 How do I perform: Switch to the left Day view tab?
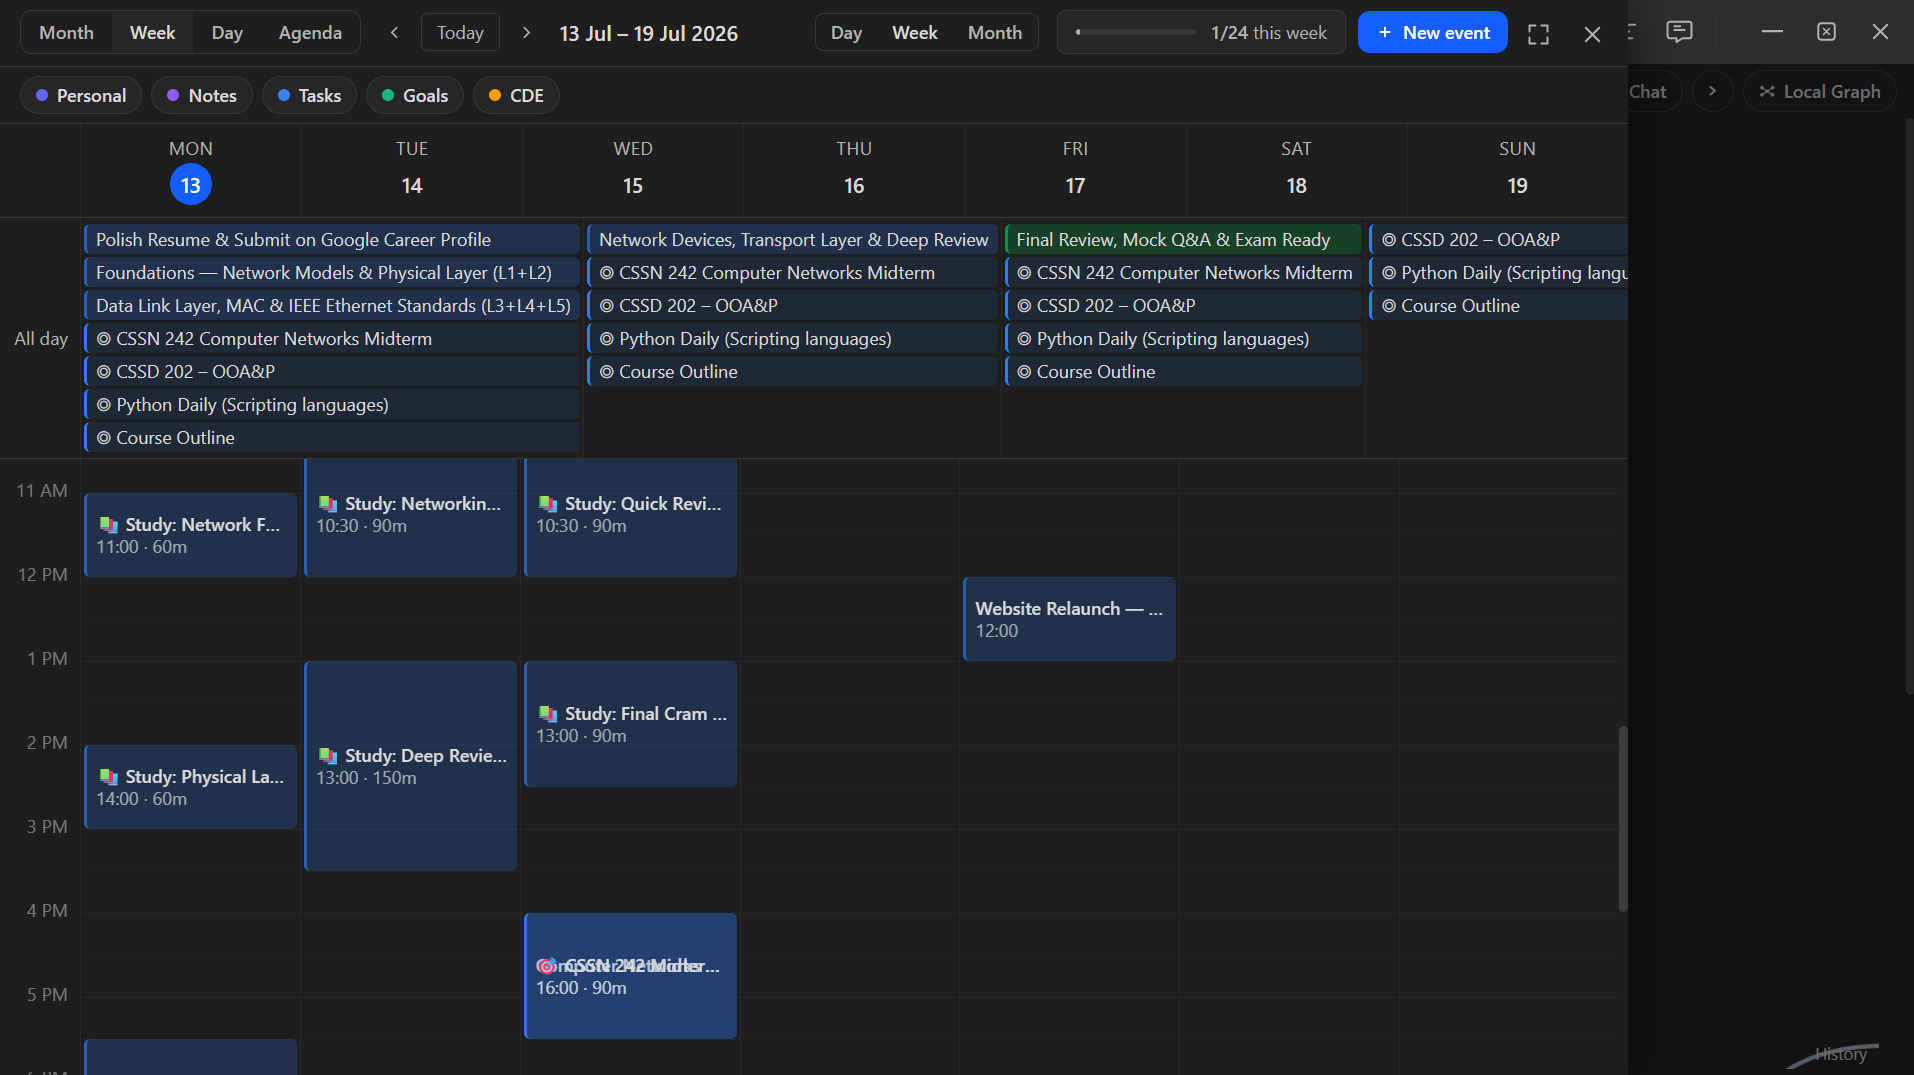click(x=227, y=32)
